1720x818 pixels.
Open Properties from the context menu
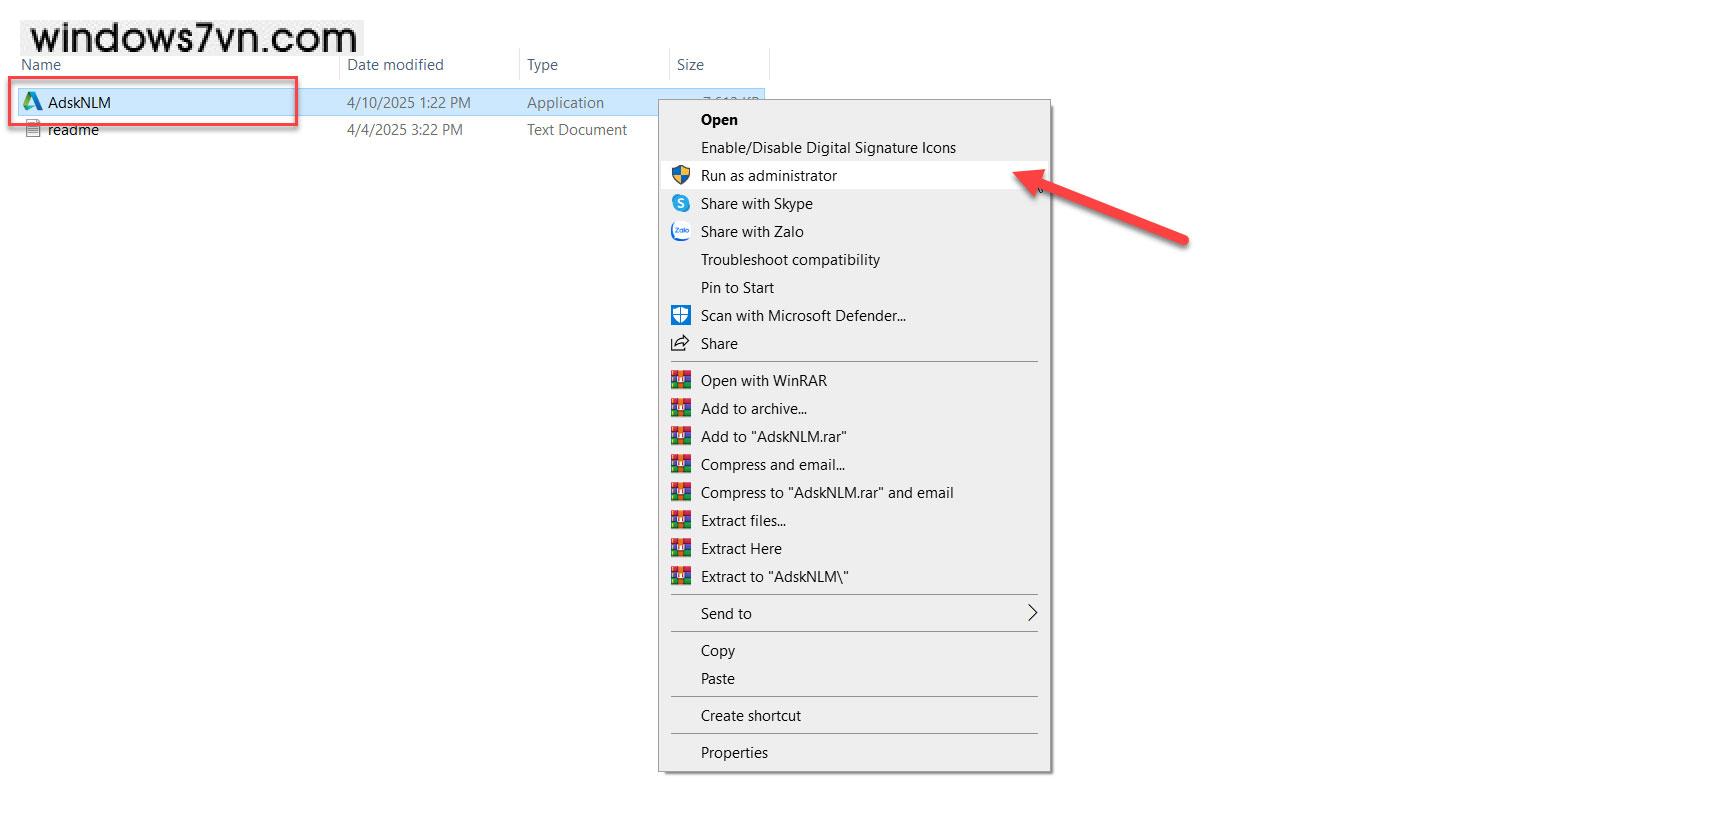pos(734,753)
